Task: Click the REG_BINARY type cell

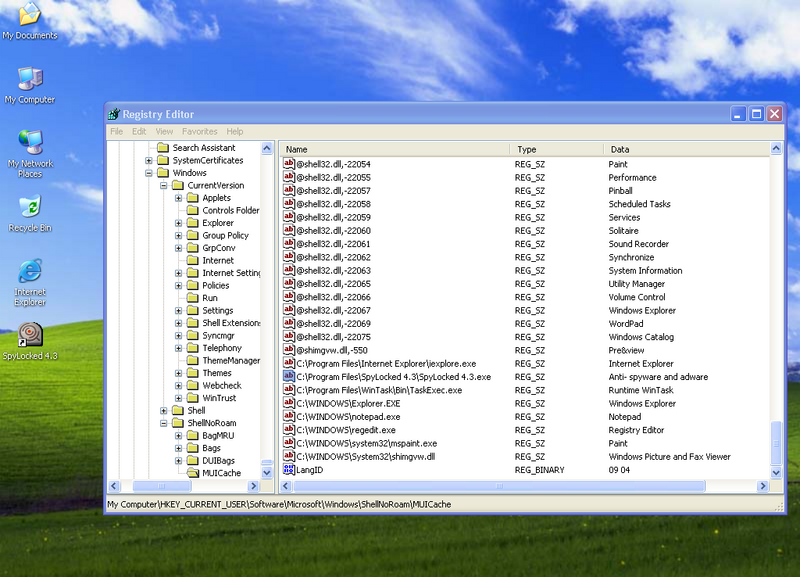Action: (539, 470)
